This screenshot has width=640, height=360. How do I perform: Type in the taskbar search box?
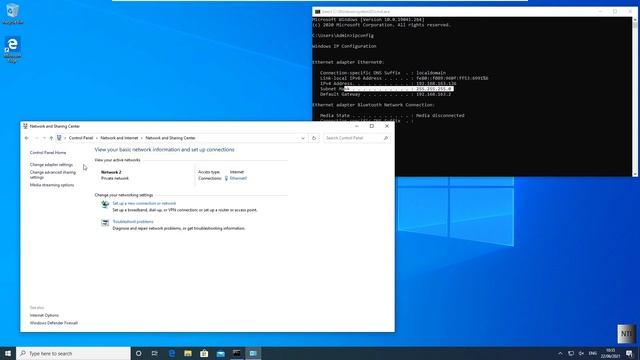pyautogui.click(x=73, y=353)
